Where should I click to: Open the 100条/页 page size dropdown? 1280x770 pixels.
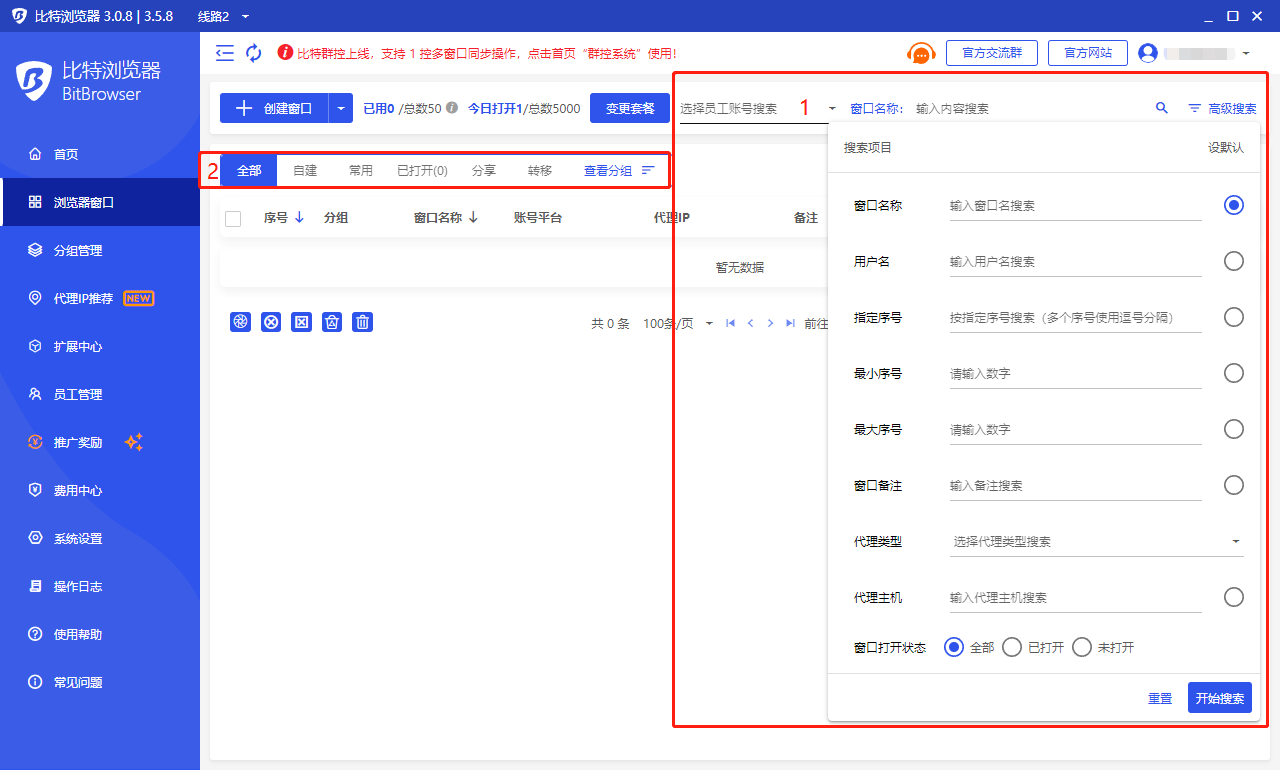click(x=678, y=323)
